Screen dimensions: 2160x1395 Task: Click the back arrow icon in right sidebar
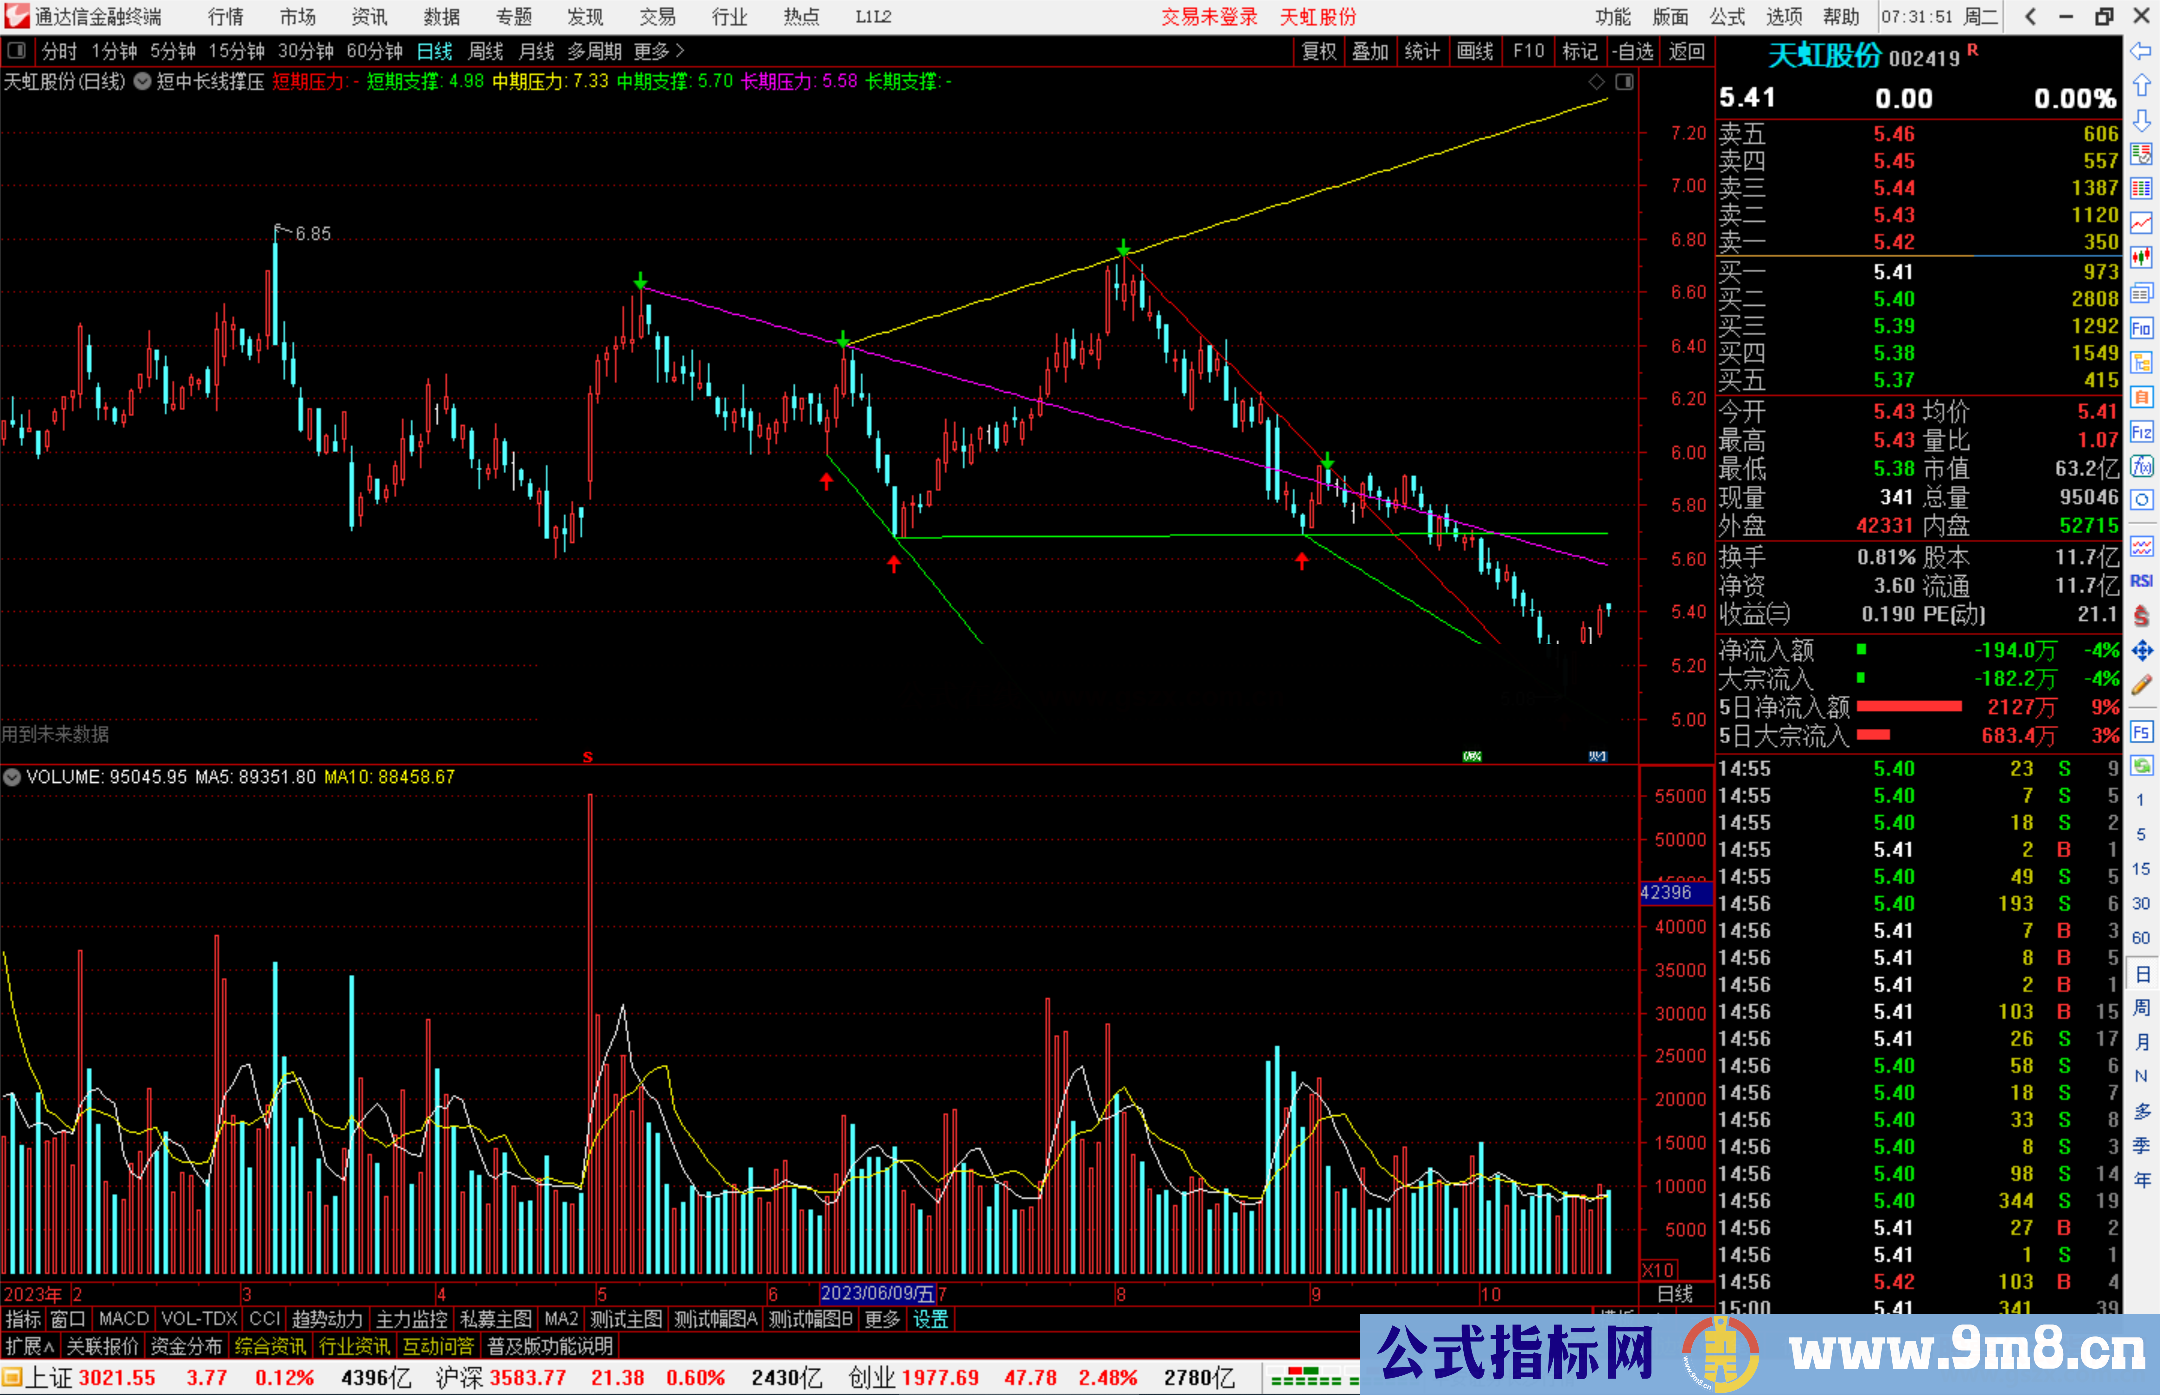2140,51
